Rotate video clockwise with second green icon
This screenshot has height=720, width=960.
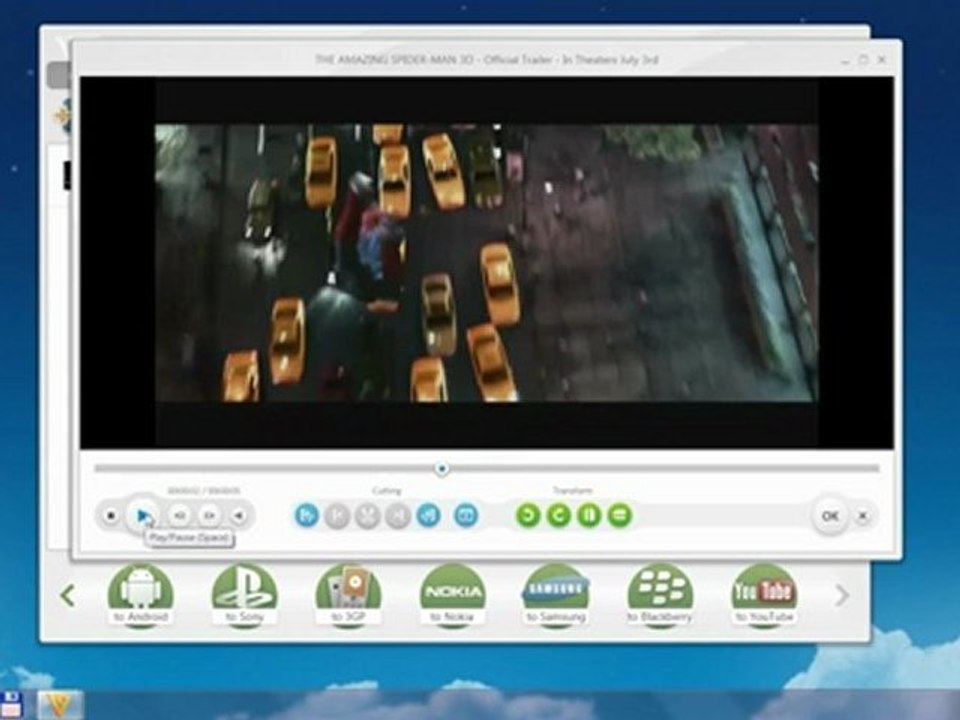[558, 516]
